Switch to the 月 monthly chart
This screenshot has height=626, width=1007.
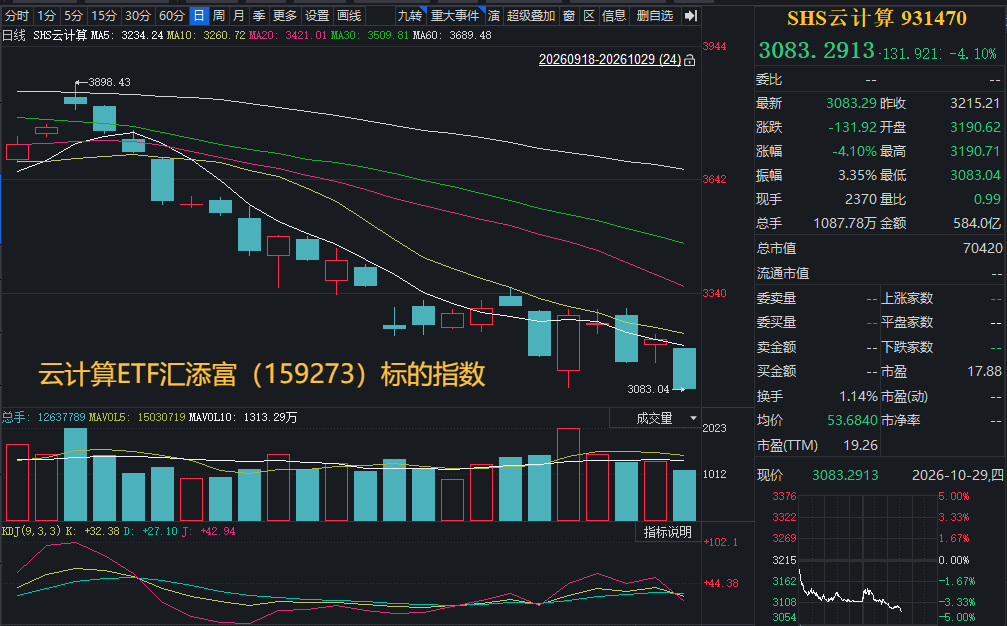tap(239, 15)
